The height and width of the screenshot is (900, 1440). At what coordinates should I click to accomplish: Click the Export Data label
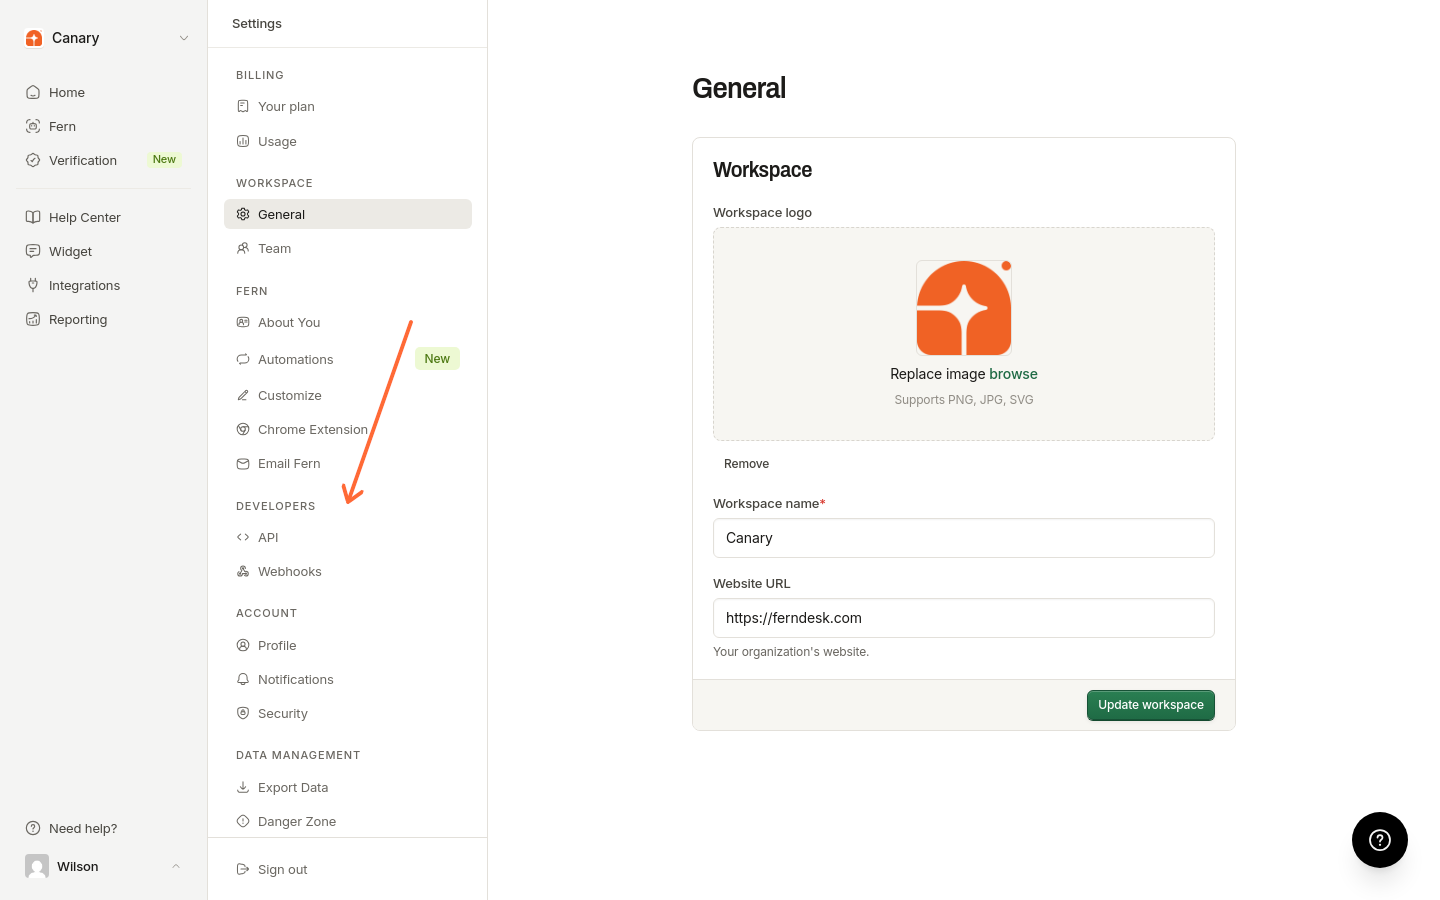[x=293, y=787]
